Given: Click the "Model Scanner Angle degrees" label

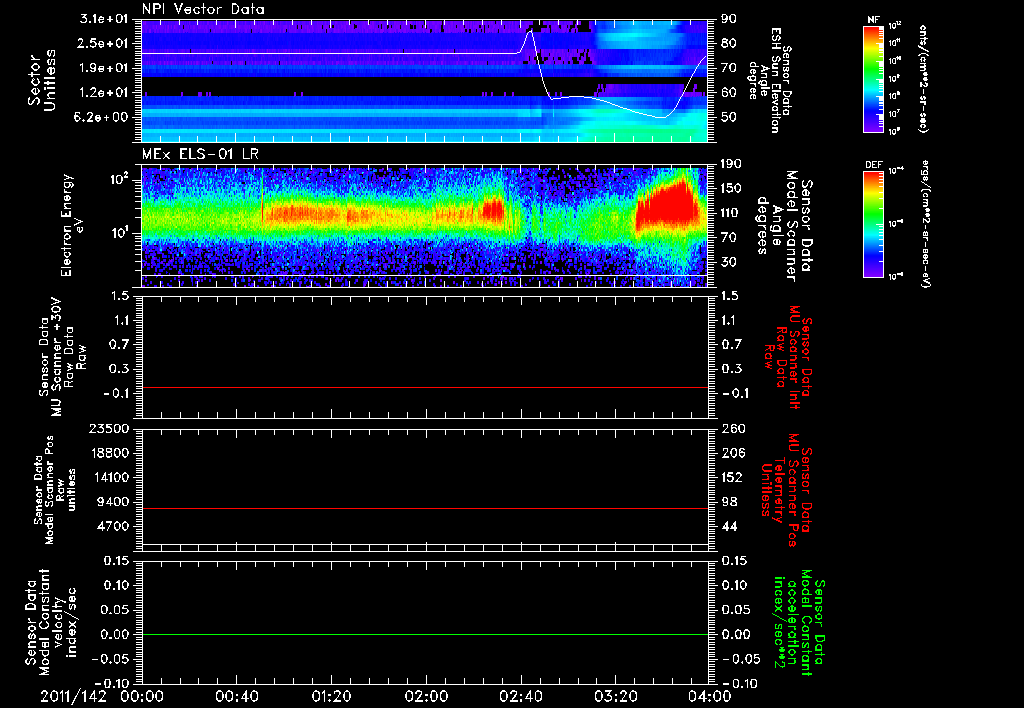Looking at the screenshot, I should (x=784, y=226).
